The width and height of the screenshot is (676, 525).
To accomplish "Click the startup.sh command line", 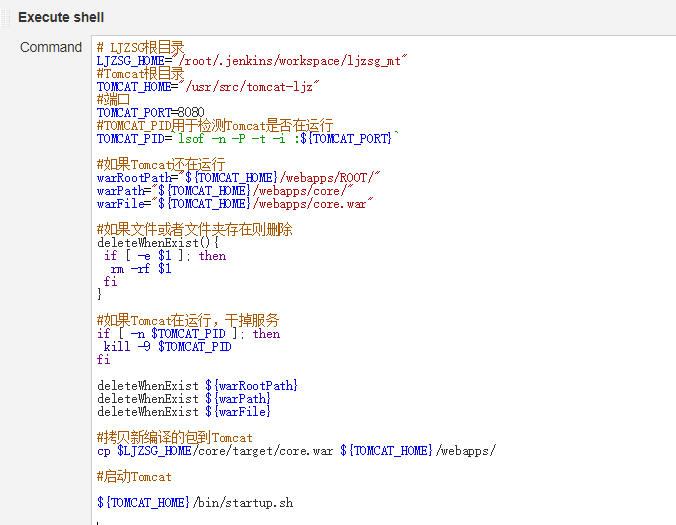I will pos(195,503).
